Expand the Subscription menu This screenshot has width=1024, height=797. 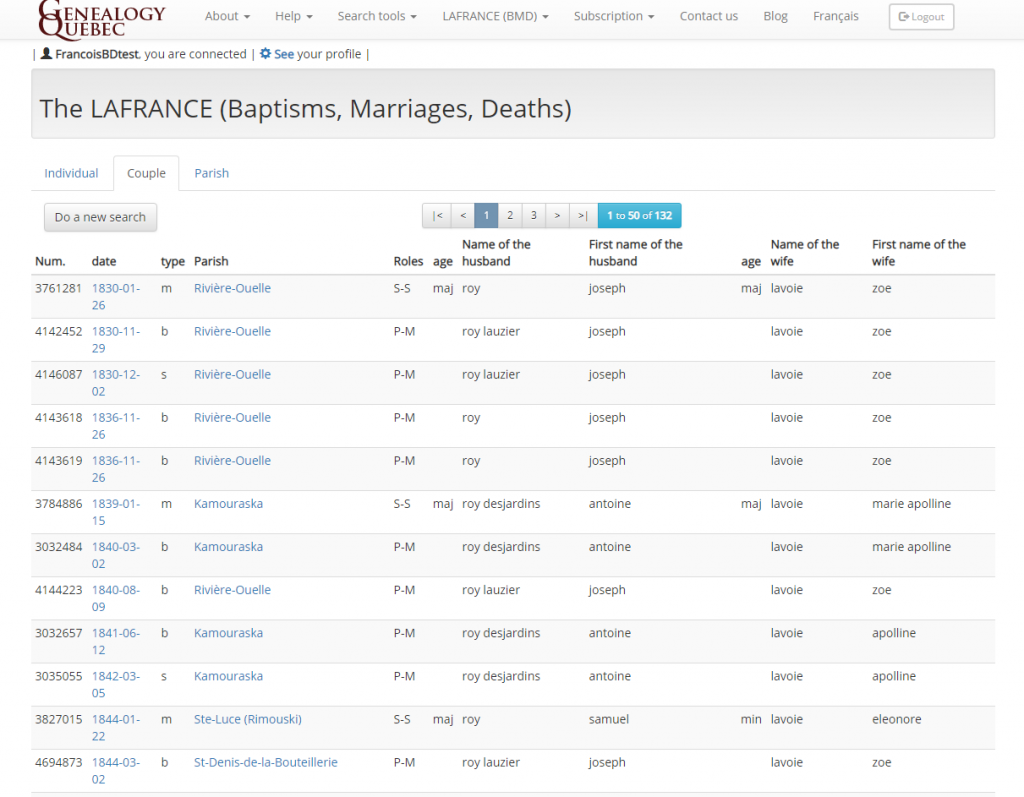pos(614,16)
